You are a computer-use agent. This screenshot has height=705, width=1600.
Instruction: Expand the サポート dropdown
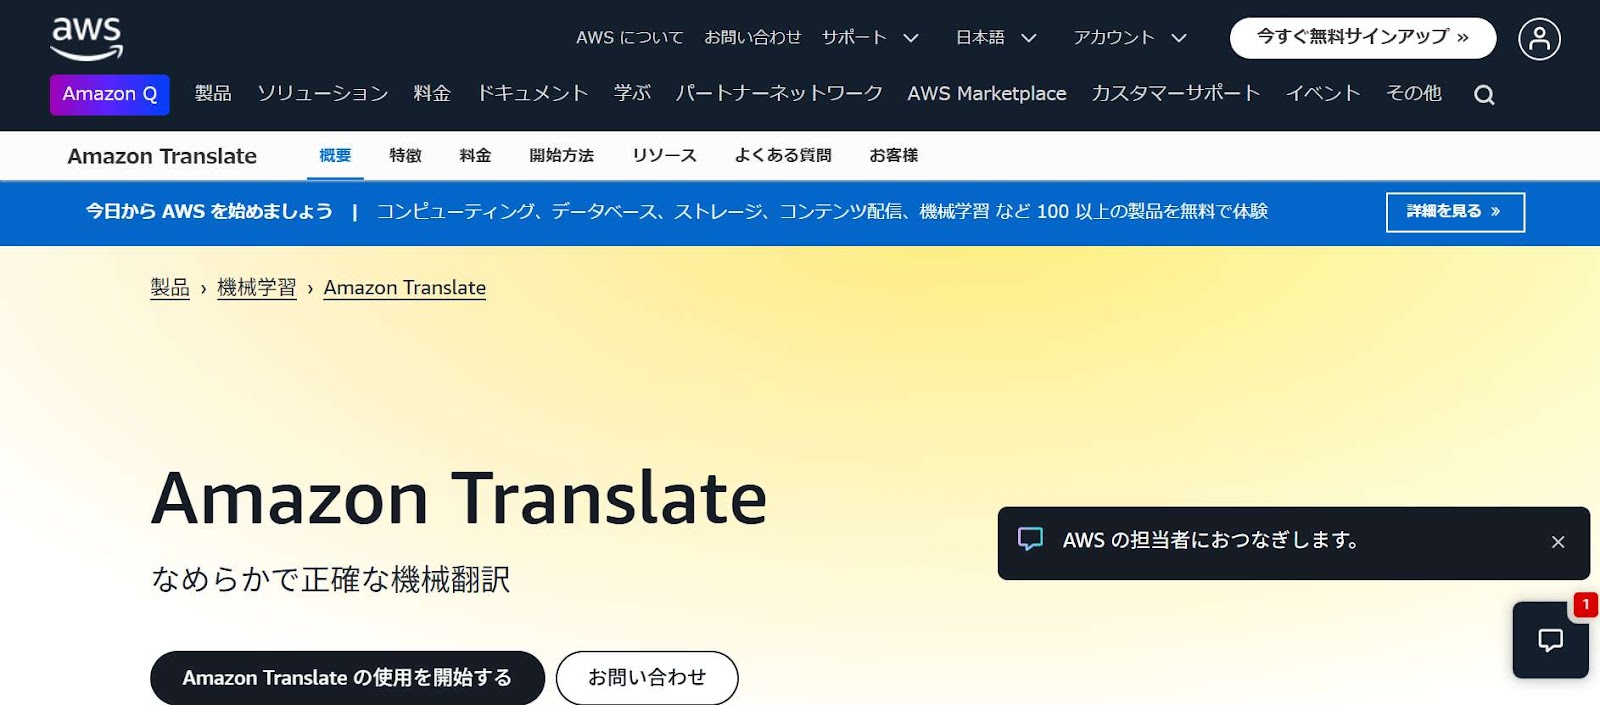870,38
